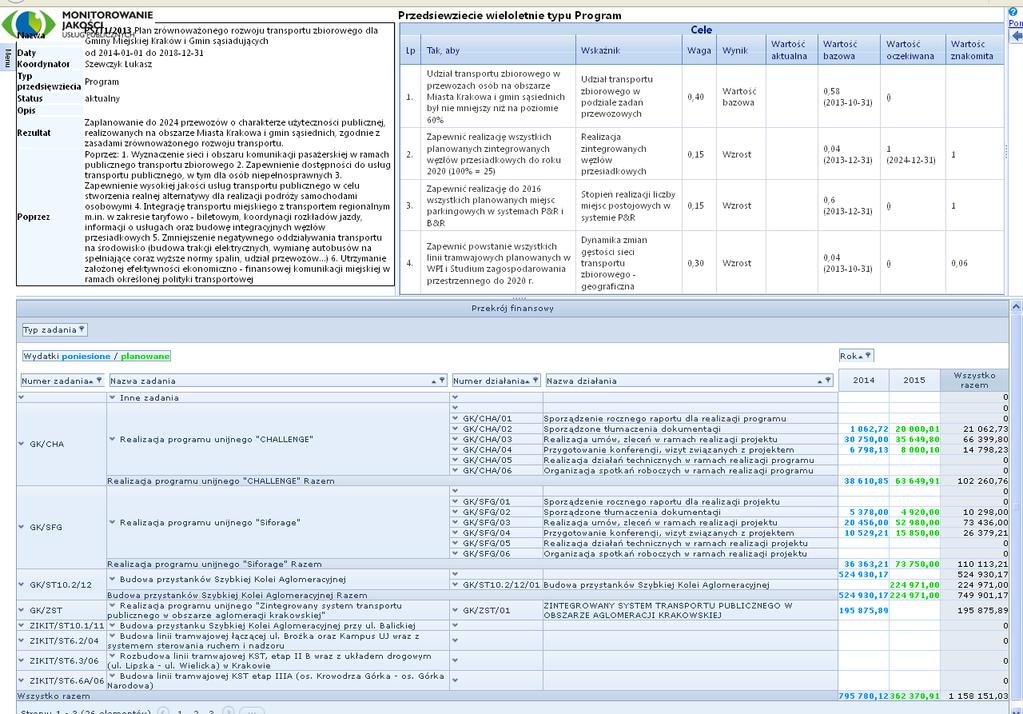1023x714 pixels.
Task: Collapse the GK/ST10.2/12 task group
Action: click(x=22, y=585)
